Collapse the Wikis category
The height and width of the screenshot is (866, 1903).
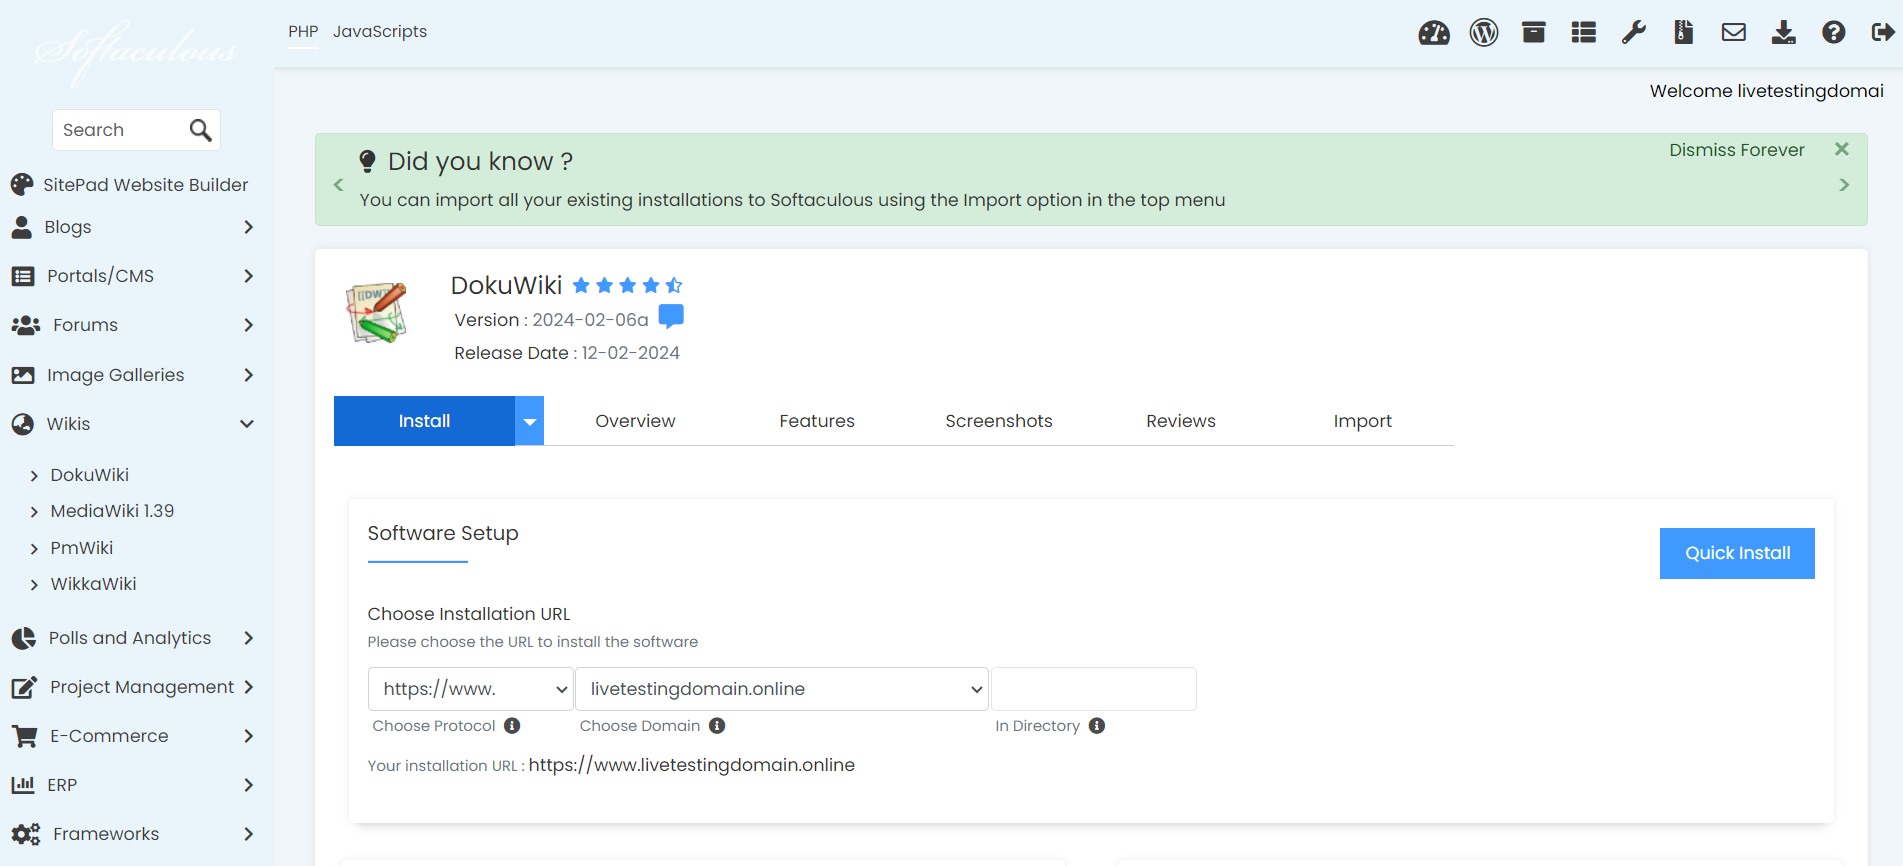132,424
